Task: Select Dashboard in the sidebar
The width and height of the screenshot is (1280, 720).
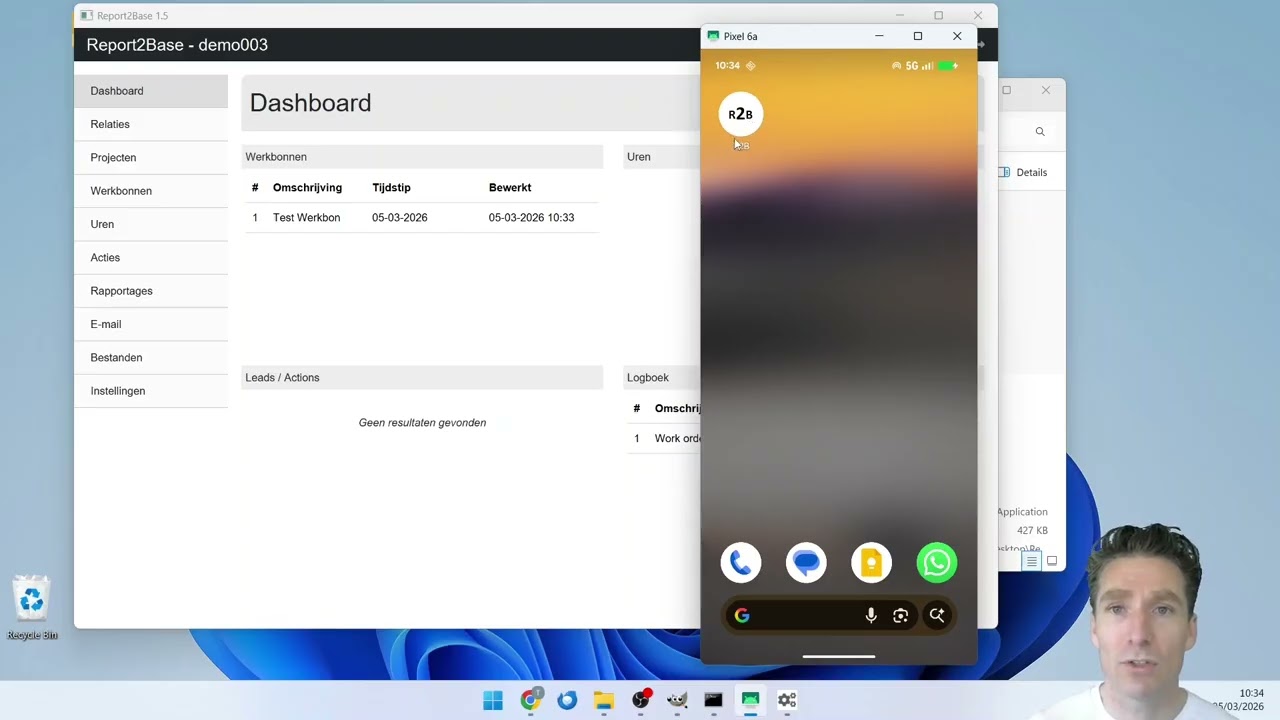Action: [151, 91]
